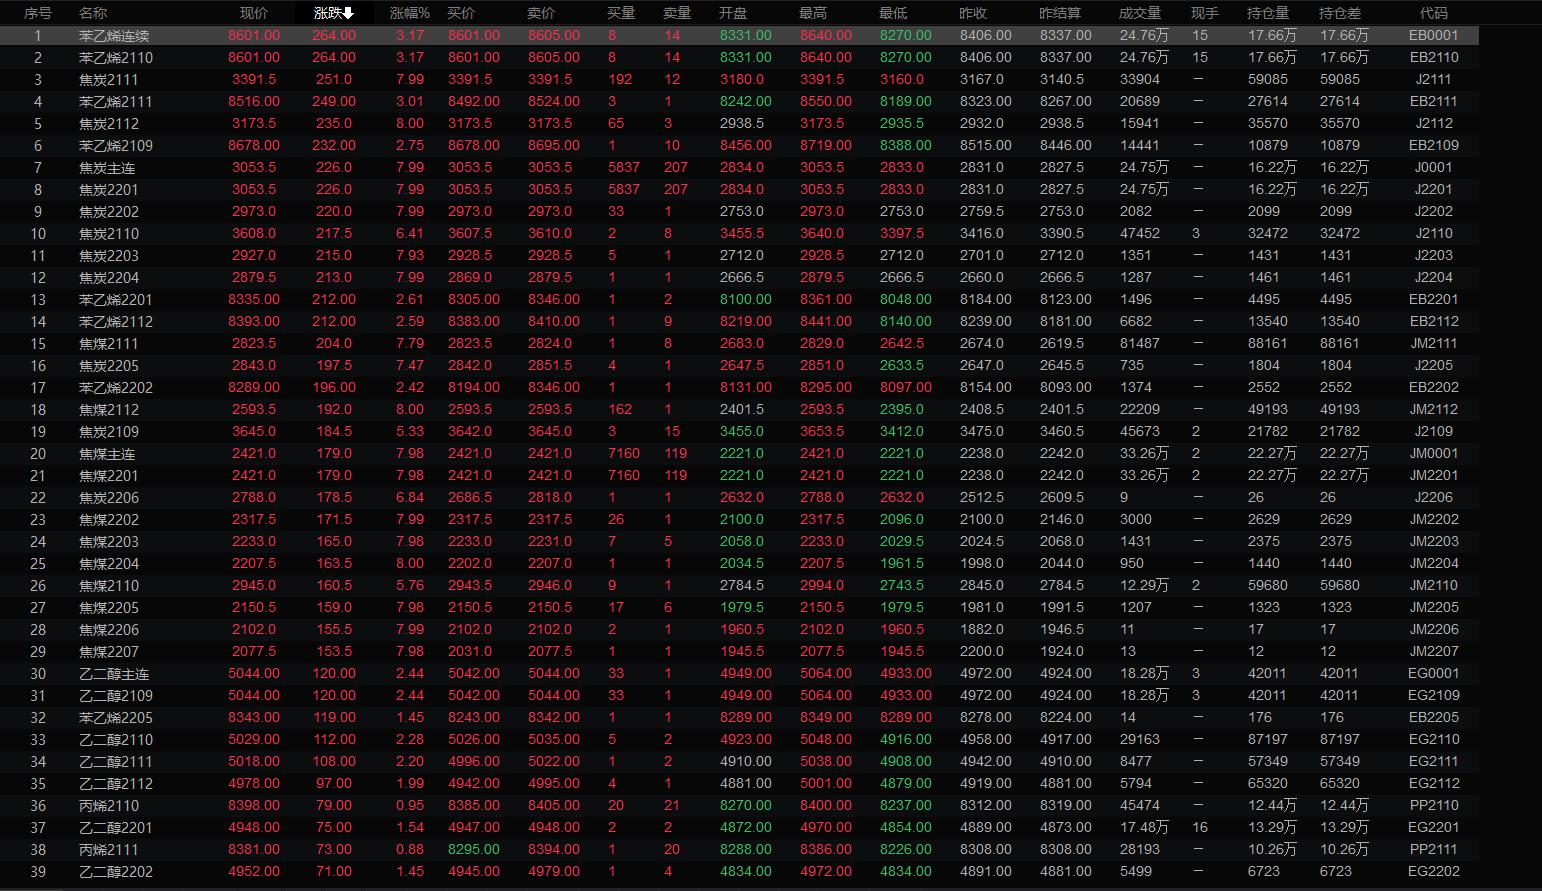The width and height of the screenshot is (1542, 891).
Task: Select the 焦煤2202 contract name
Action: coord(109,520)
